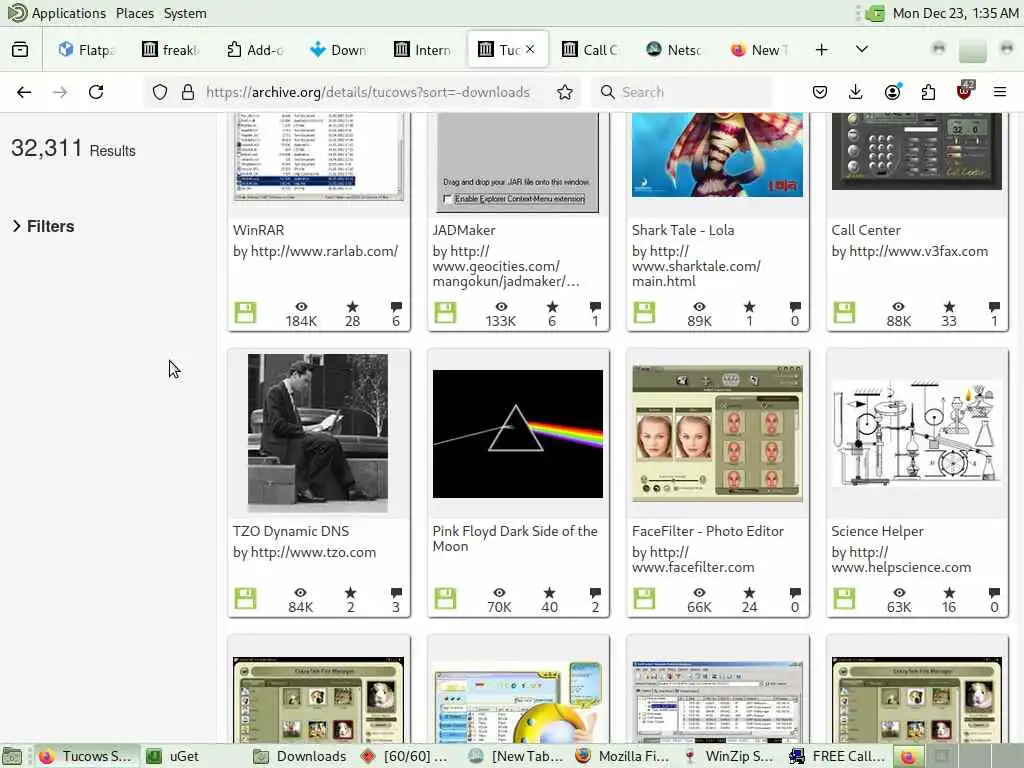Click the system tray notification icon
The image size is (1024, 768).
[x=874, y=13]
